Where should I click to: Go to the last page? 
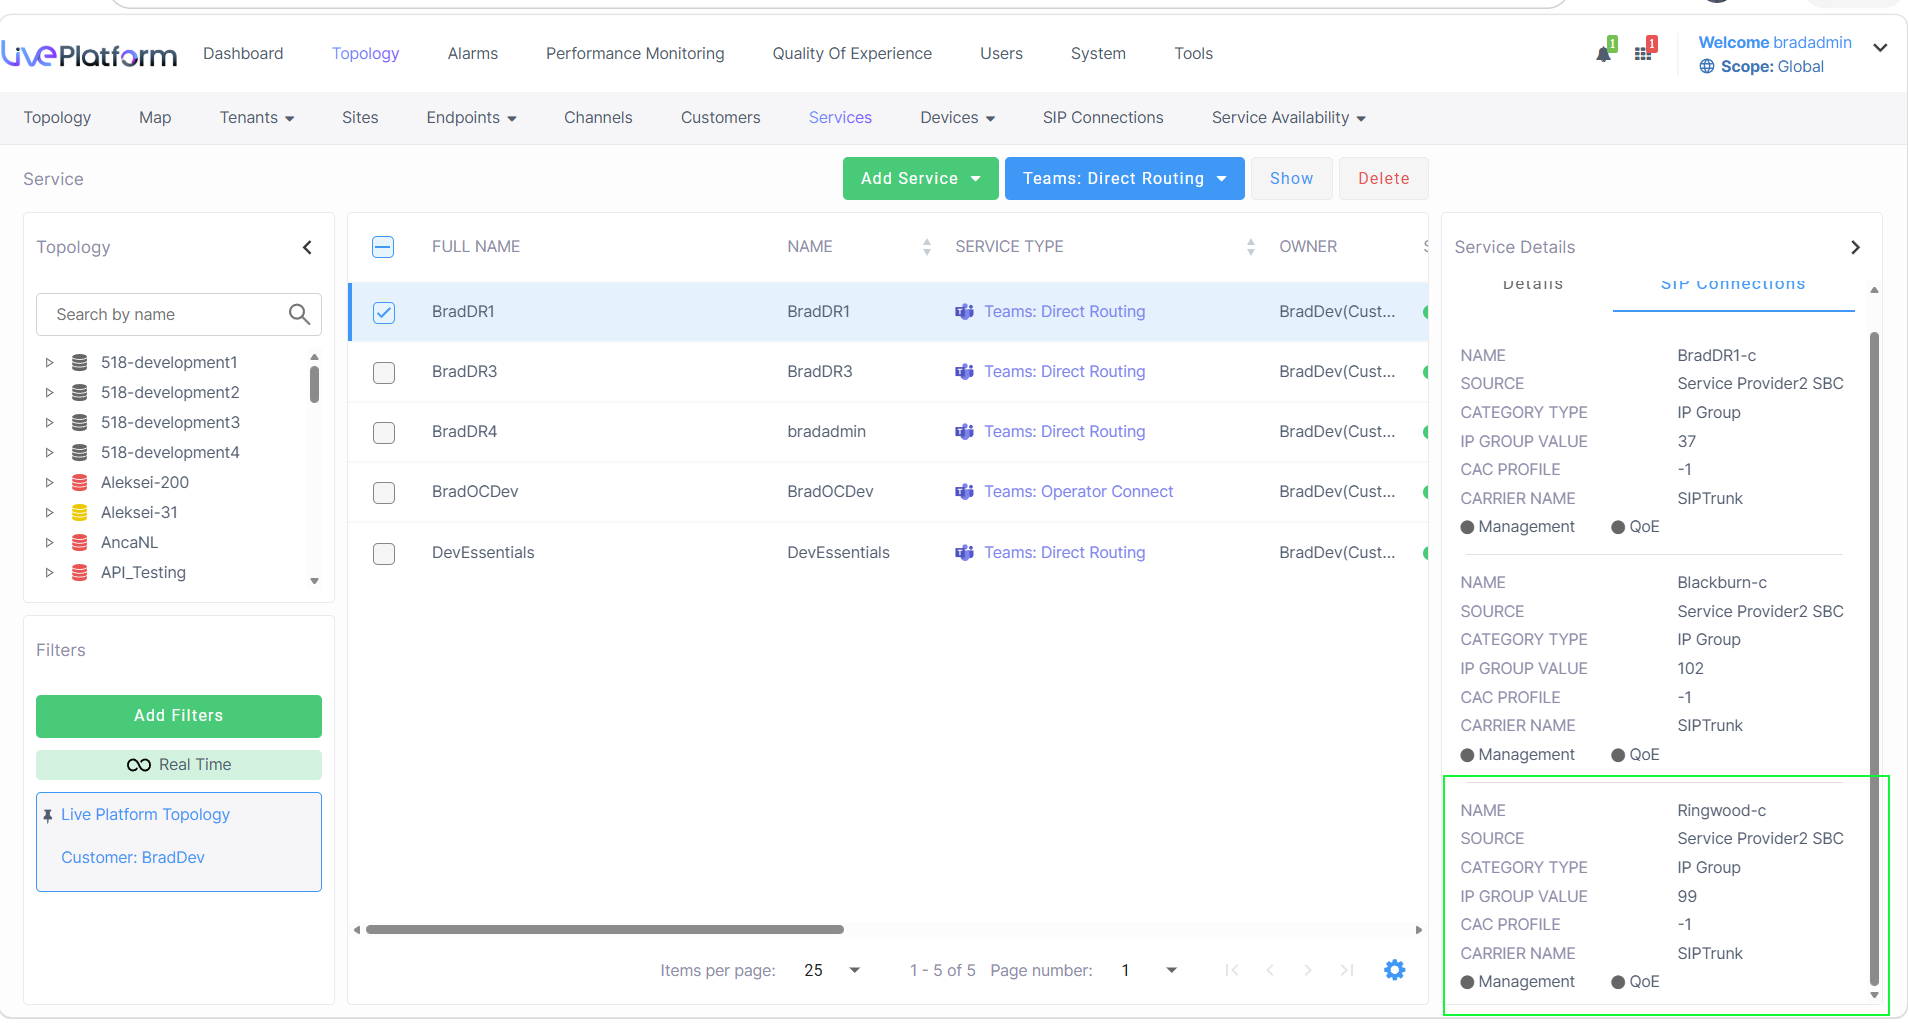(x=1347, y=970)
